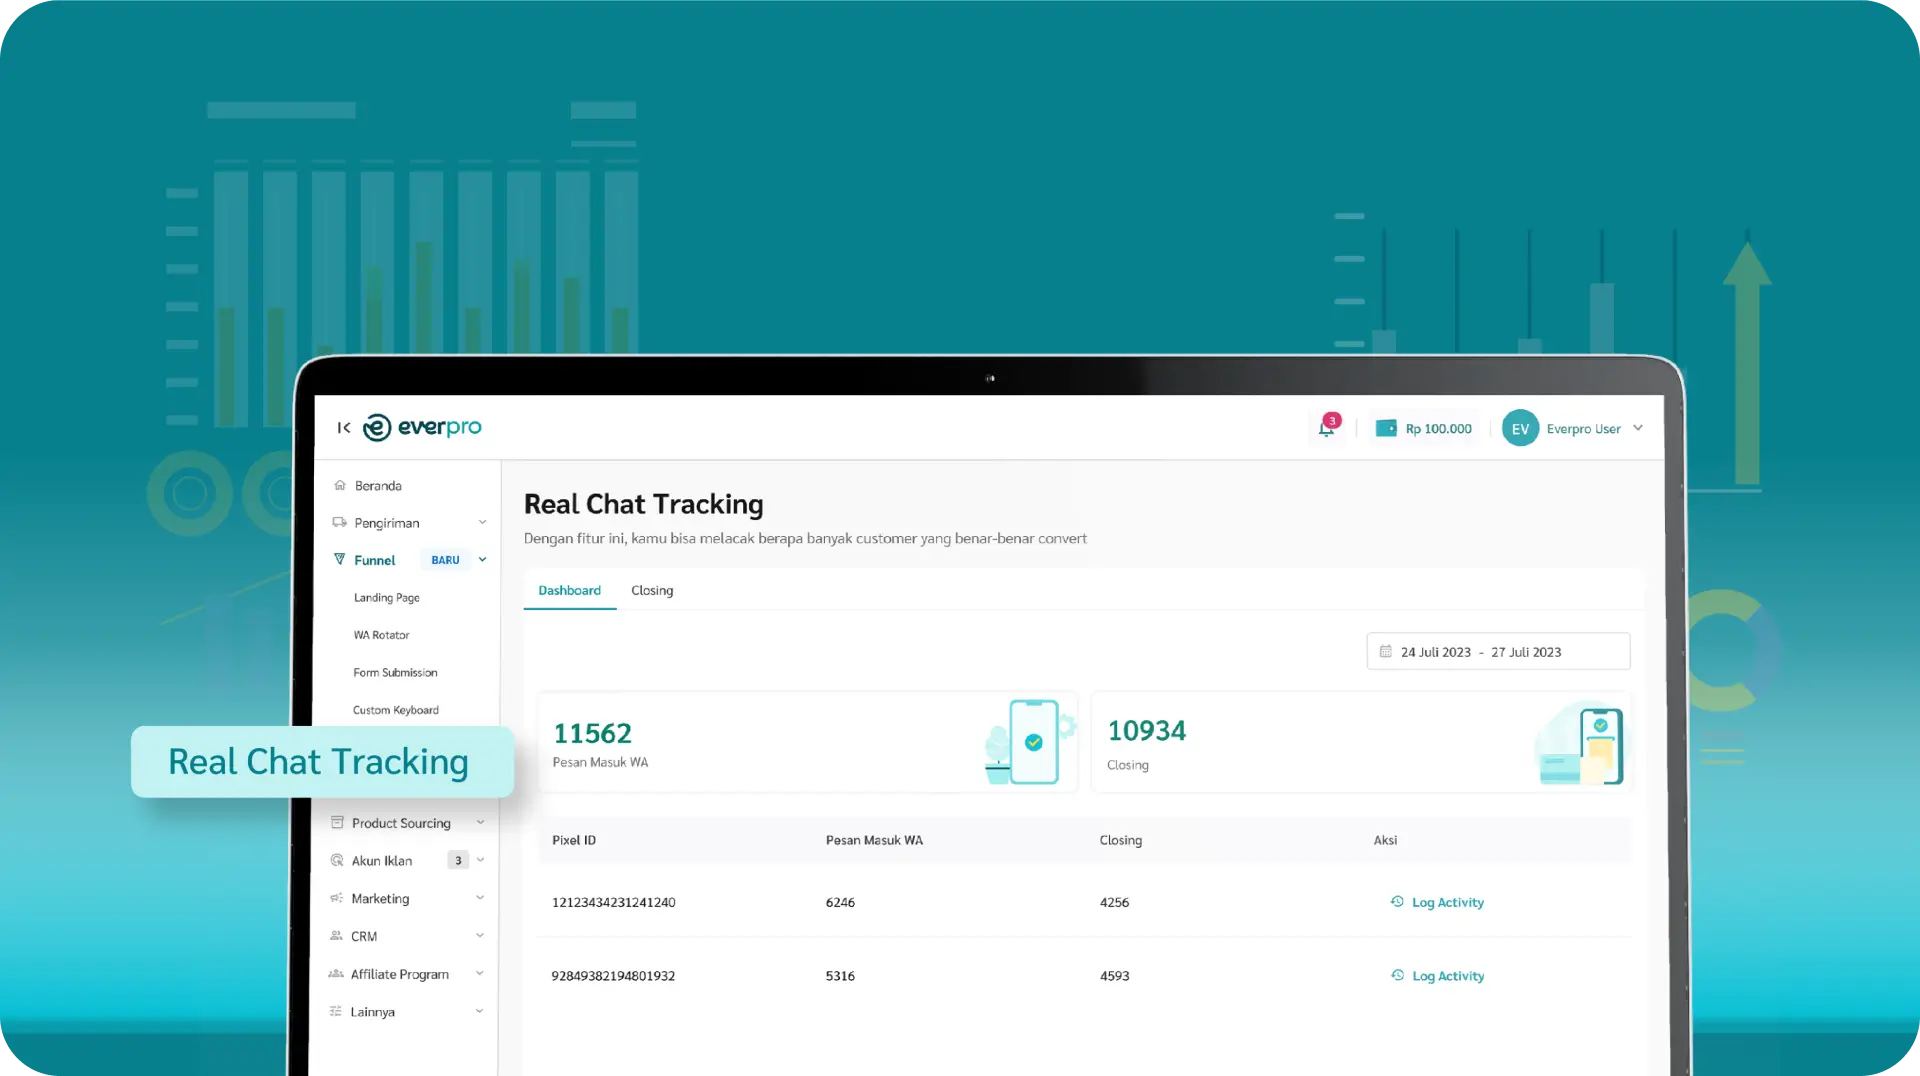The image size is (1920, 1076).
Task: Collapse sidebar using the arrow icon
Action: pos(343,428)
